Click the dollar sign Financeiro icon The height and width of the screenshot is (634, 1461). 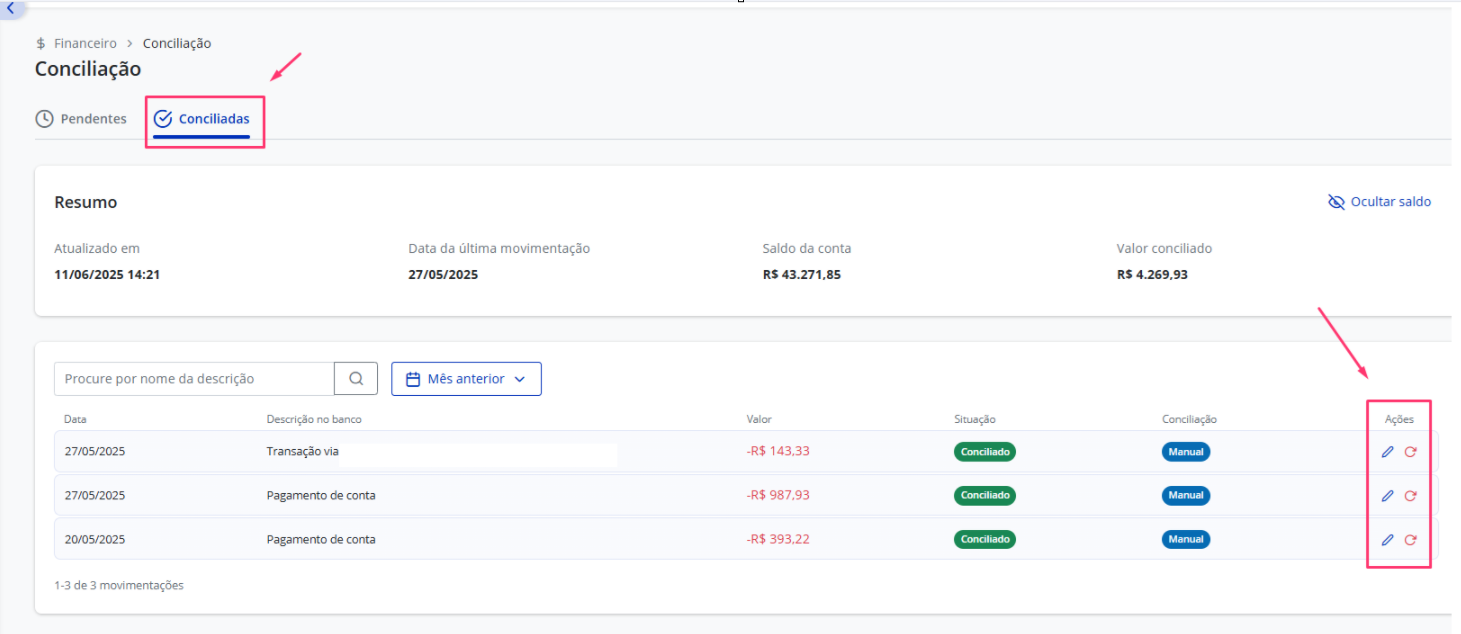point(40,44)
